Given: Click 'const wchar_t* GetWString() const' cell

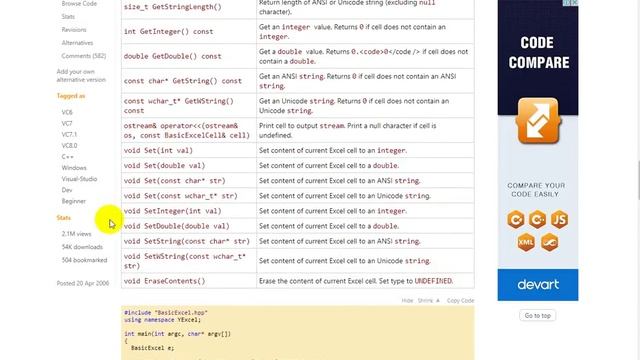Looking at the screenshot, I should click(189, 106).
